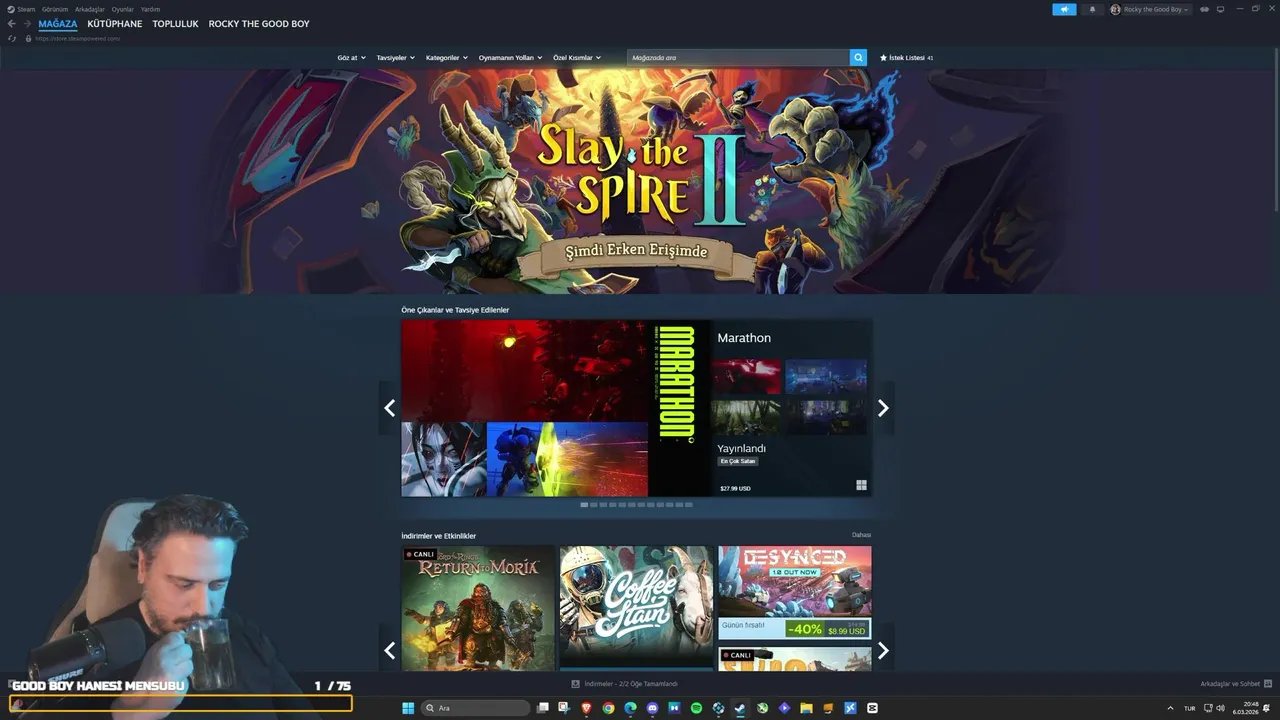The width and height of the screenshot is (1280, 720).
Task: Open the Arkadaşlar ve Sohbet friends icon
Action: point(1269,684)
